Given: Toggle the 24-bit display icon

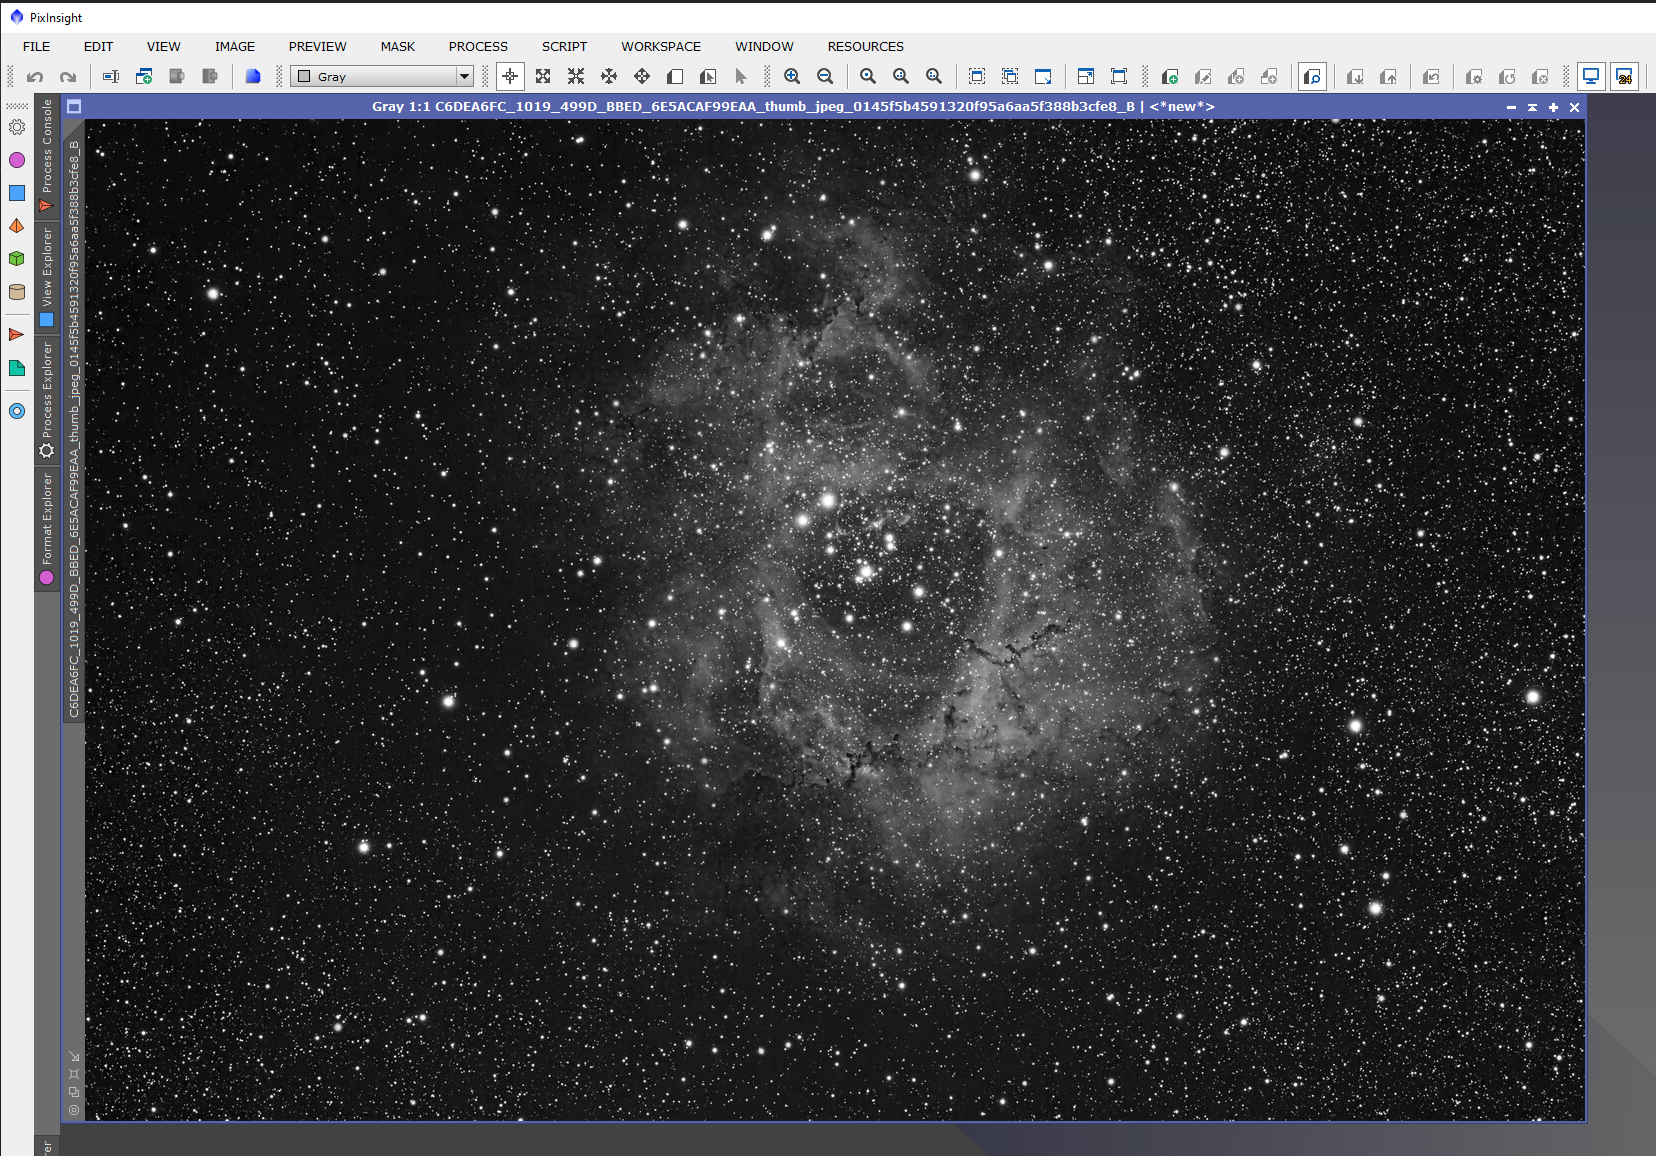Looking at the screenshot, I should (1625, 77).
